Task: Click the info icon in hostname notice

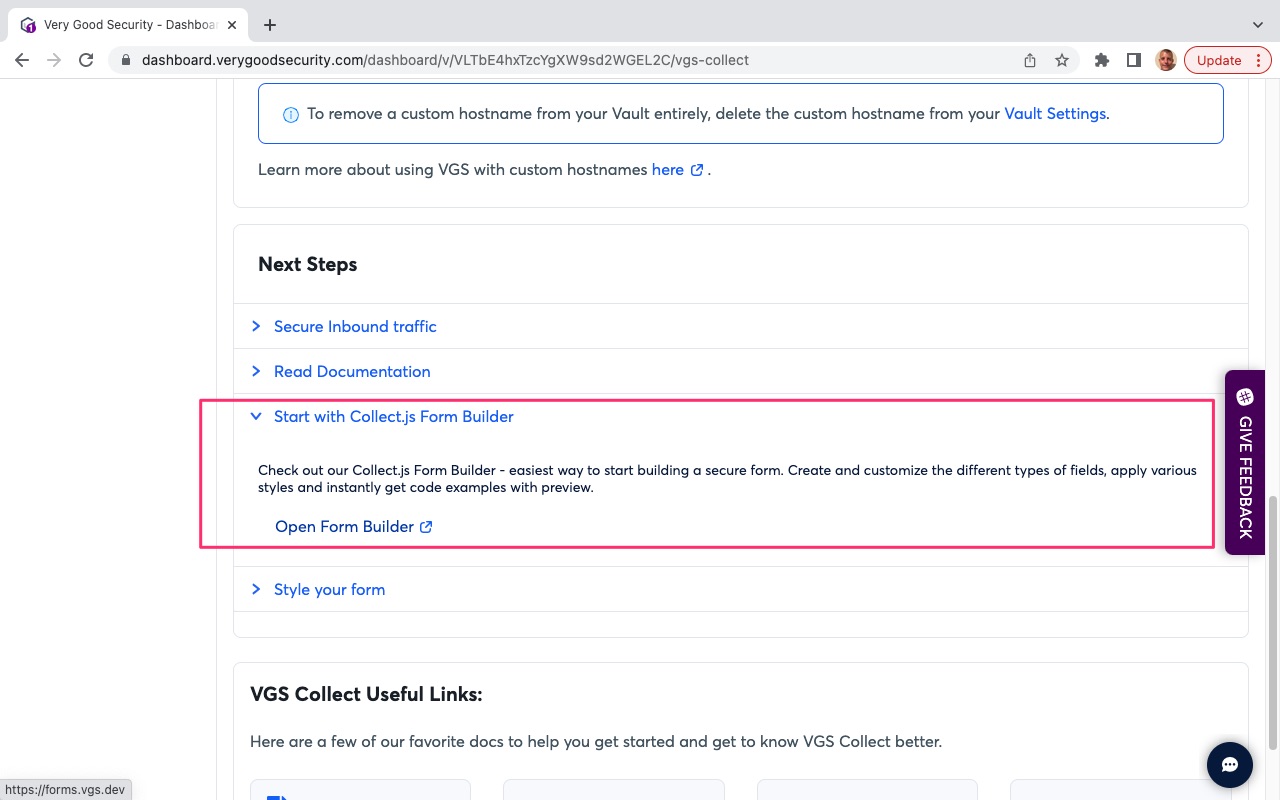Action: pyautogui.click(x=291, y=115)
